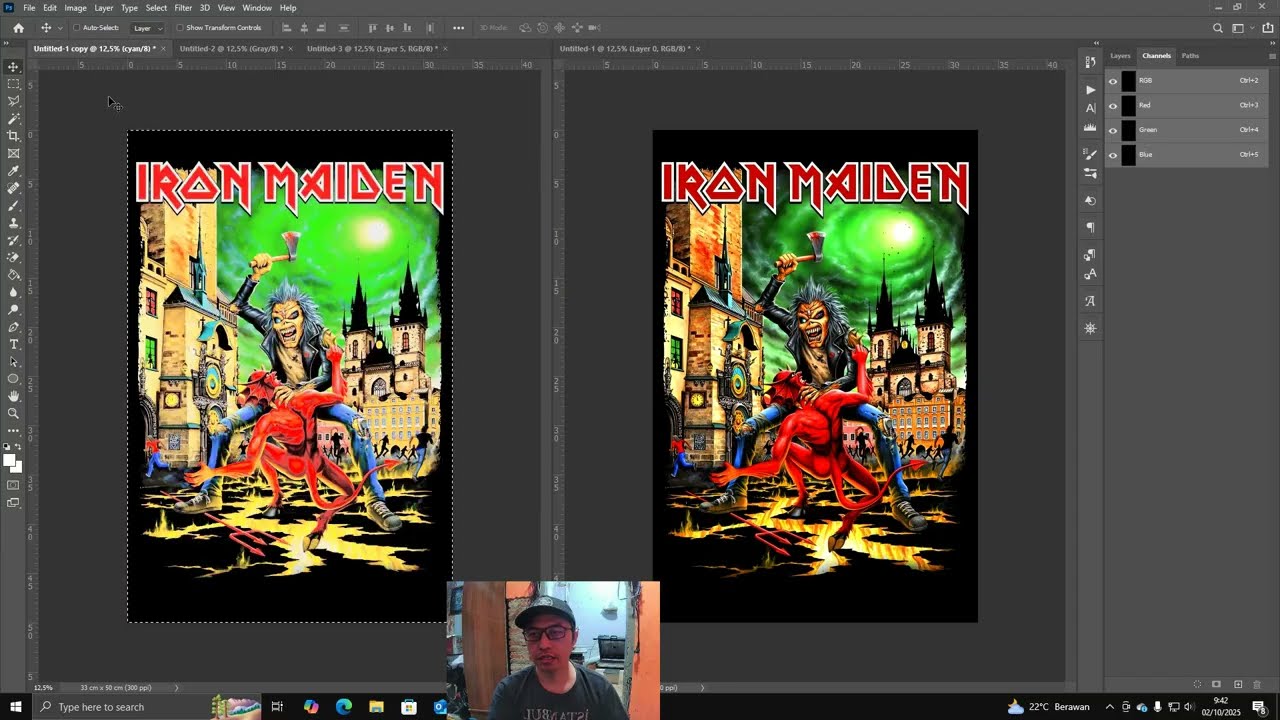Screen dimensions: 1280x720
Task: Open the Image menu
Action: tap(76, 8)
